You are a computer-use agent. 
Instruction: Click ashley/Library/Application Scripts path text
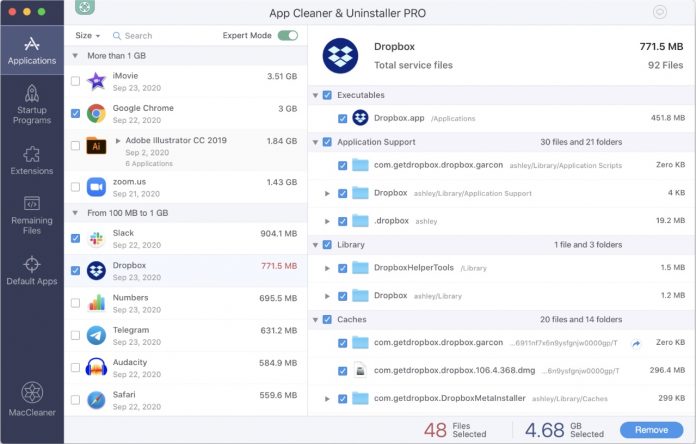[x=566, y=166]
